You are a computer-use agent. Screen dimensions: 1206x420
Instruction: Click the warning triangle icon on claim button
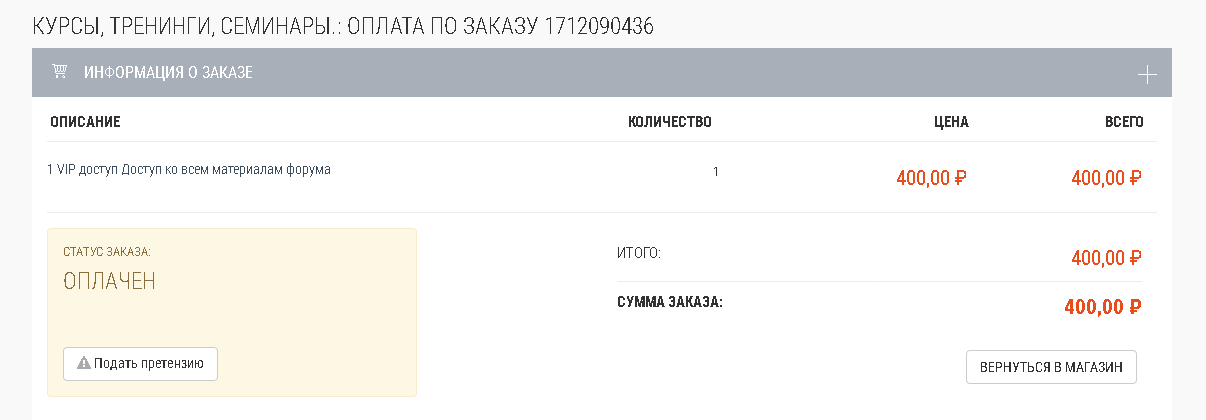pyautogui.click(x=84, y=363)
